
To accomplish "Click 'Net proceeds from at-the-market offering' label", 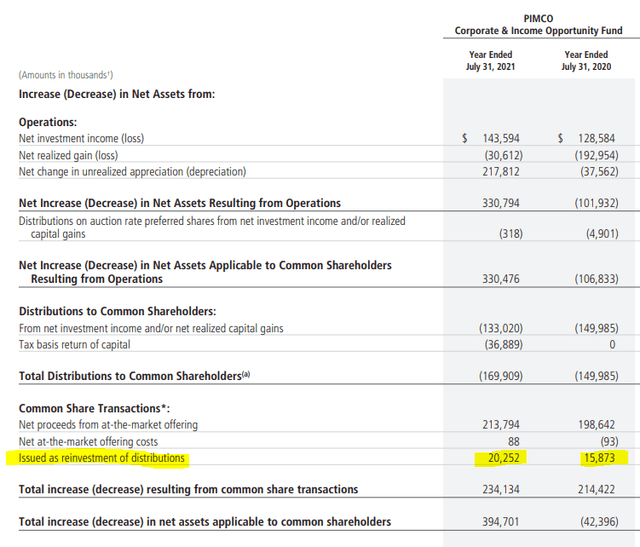I will [x=108, y=425].
